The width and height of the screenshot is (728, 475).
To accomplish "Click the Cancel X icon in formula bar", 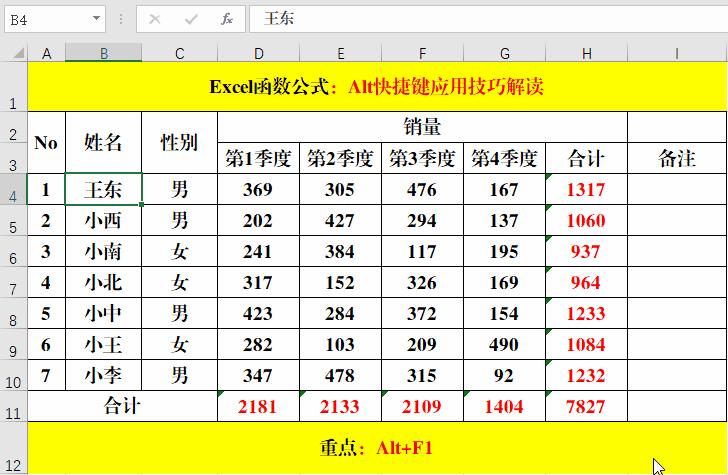I will [155, 19].
